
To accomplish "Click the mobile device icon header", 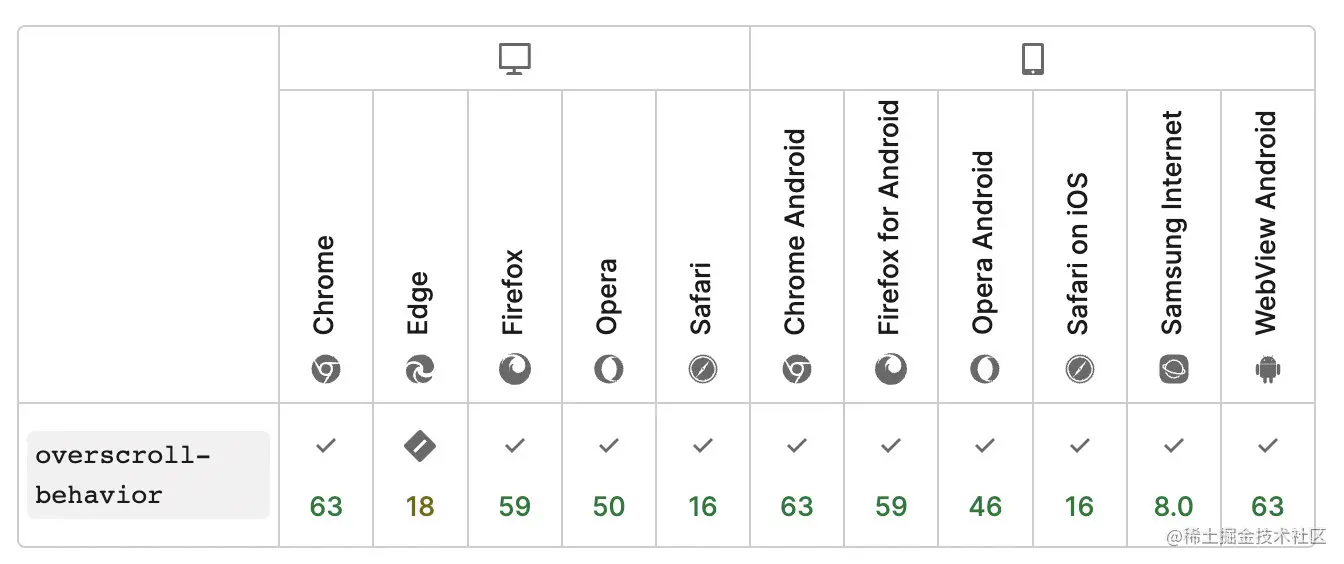I will (x=1032, y=59).
